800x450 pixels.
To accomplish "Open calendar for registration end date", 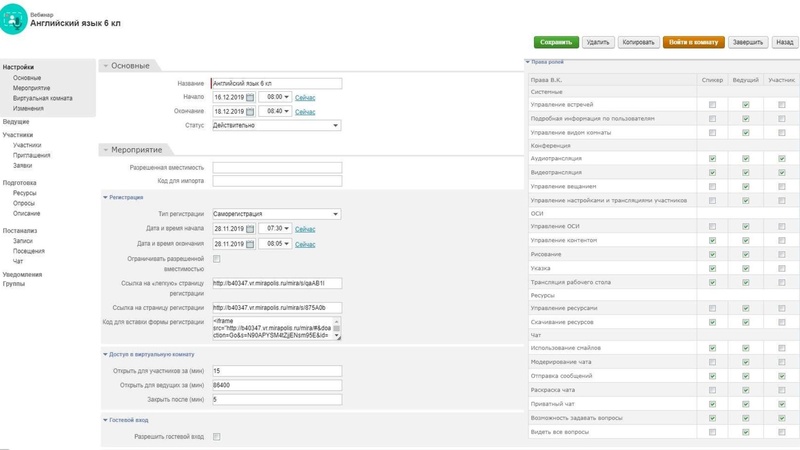I will tap(251, 244).
